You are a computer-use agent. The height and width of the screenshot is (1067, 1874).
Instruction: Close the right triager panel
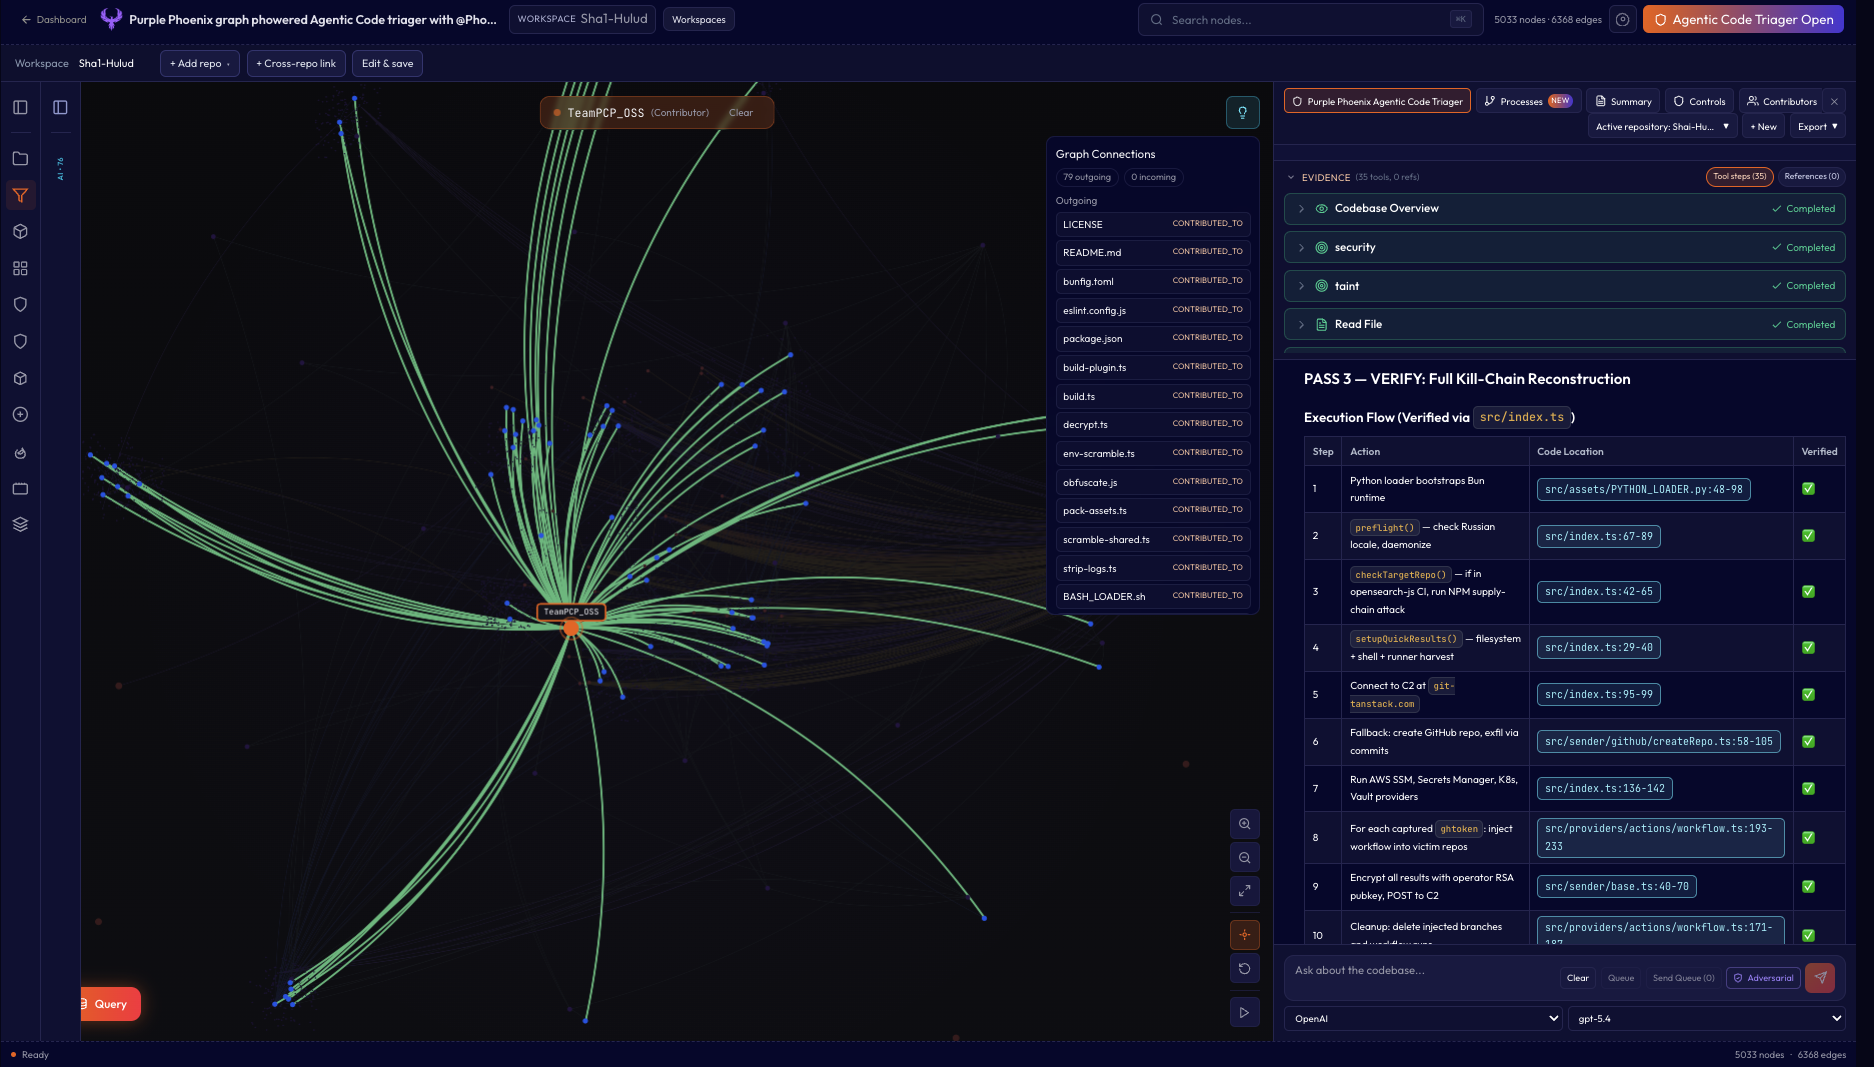click(x=1834, y=101)
